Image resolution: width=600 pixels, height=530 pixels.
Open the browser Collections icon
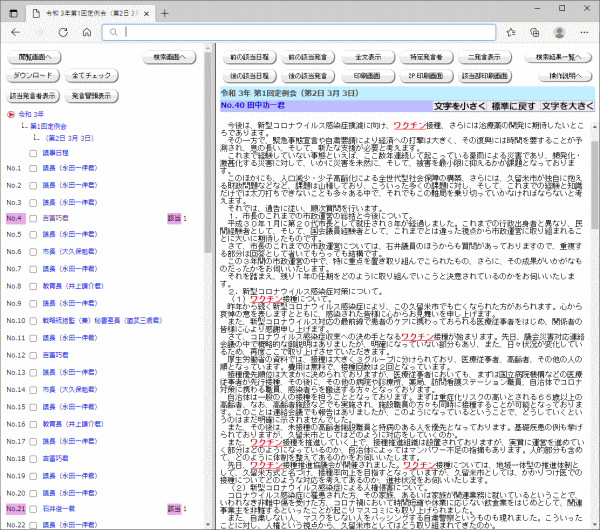coord(535,33)
